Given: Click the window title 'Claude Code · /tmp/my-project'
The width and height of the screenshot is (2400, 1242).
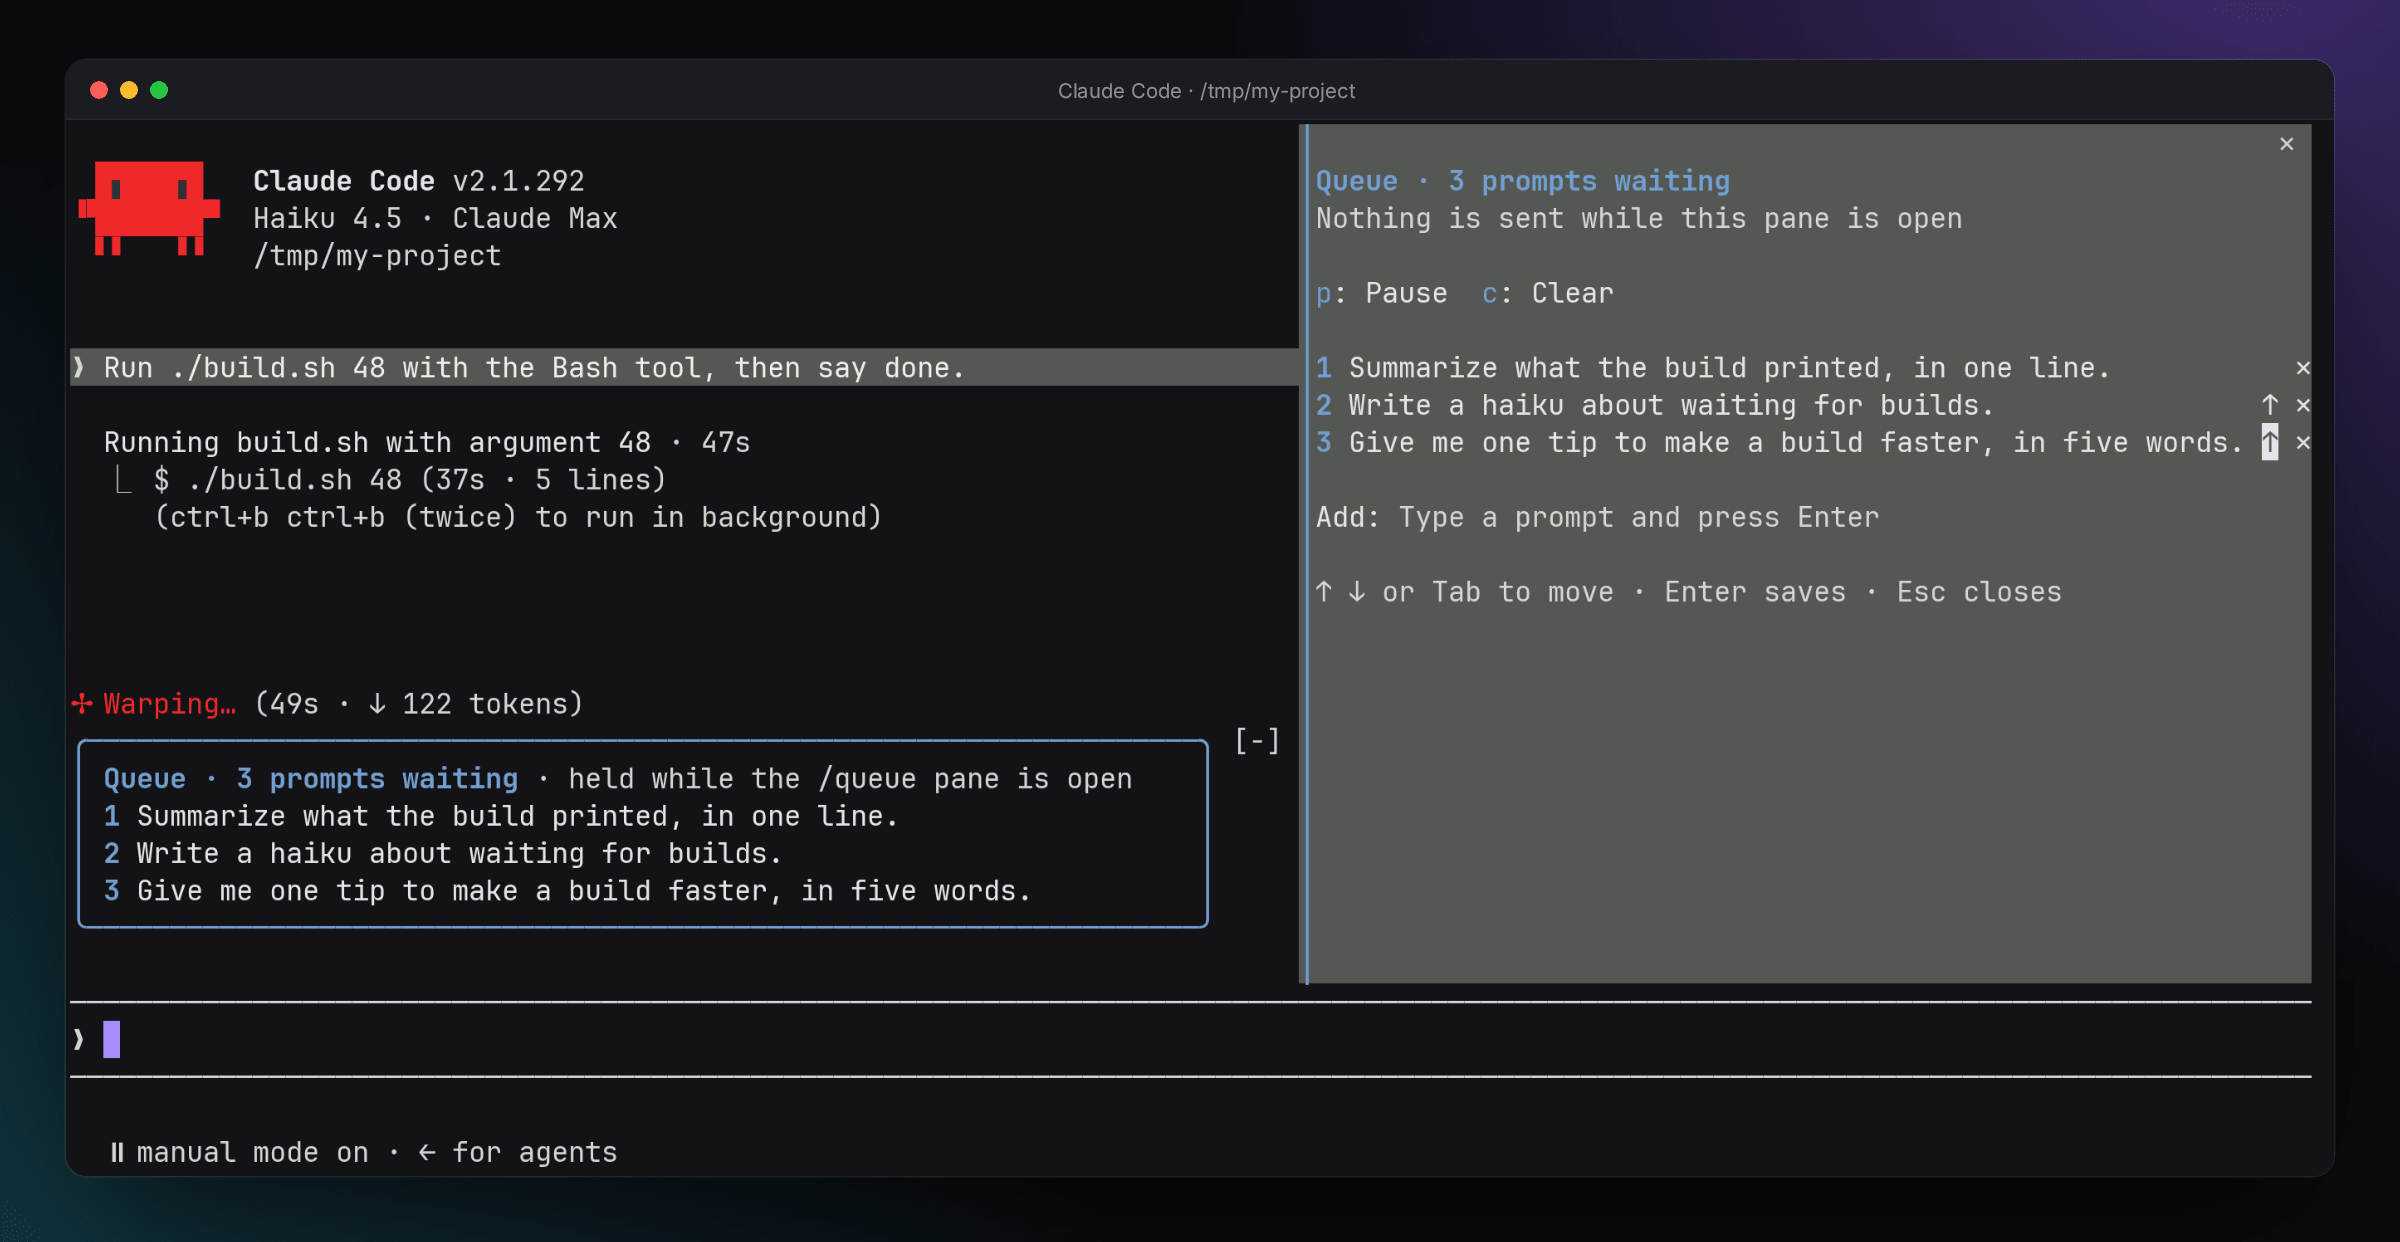Looking at the screenshot, I should pyautogui.click(x=1206, y=91).
